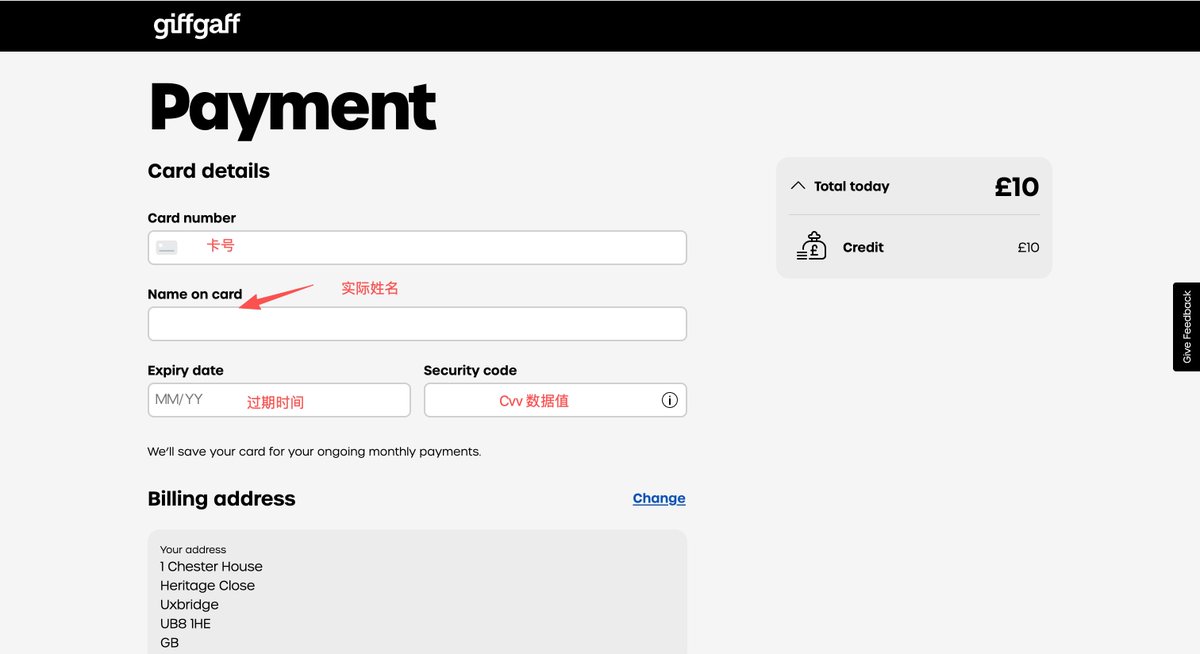This screenshot has width=1200, height=654.
Task: Collapse the Total today summary chevron
Action: [x=797, y=186]
